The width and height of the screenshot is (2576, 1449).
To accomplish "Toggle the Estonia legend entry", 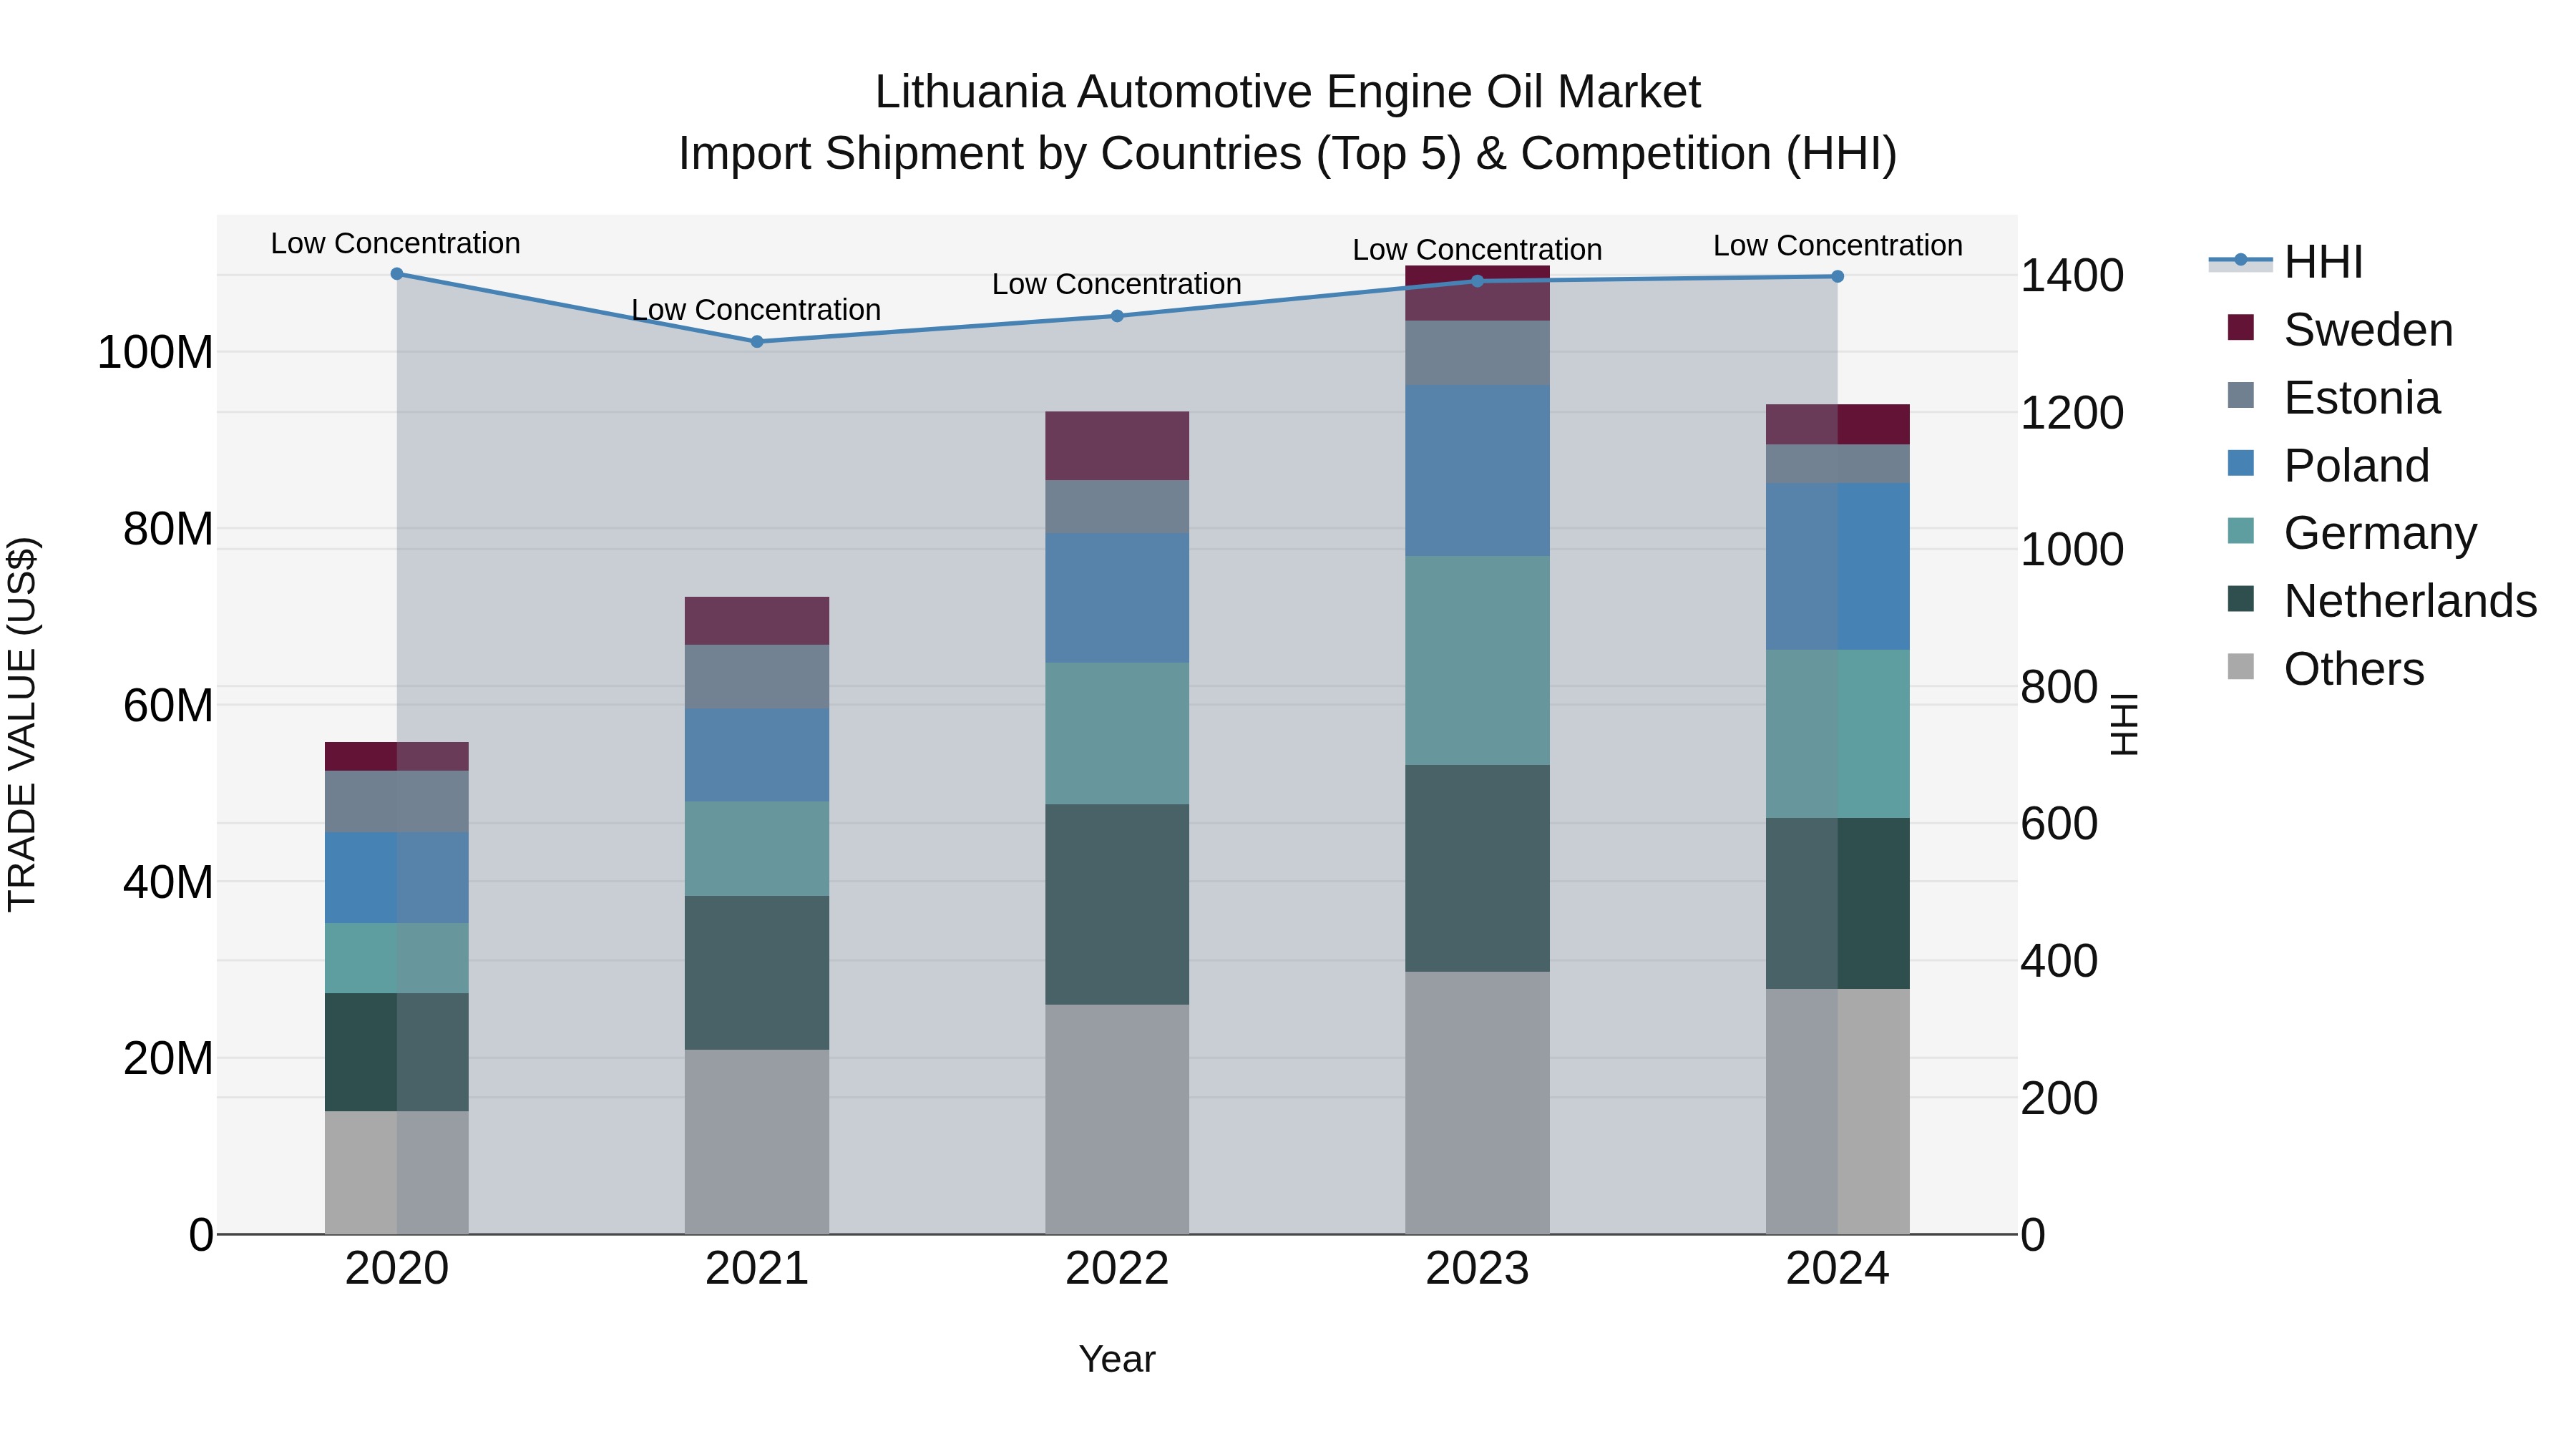I will tap(2334, 397).
